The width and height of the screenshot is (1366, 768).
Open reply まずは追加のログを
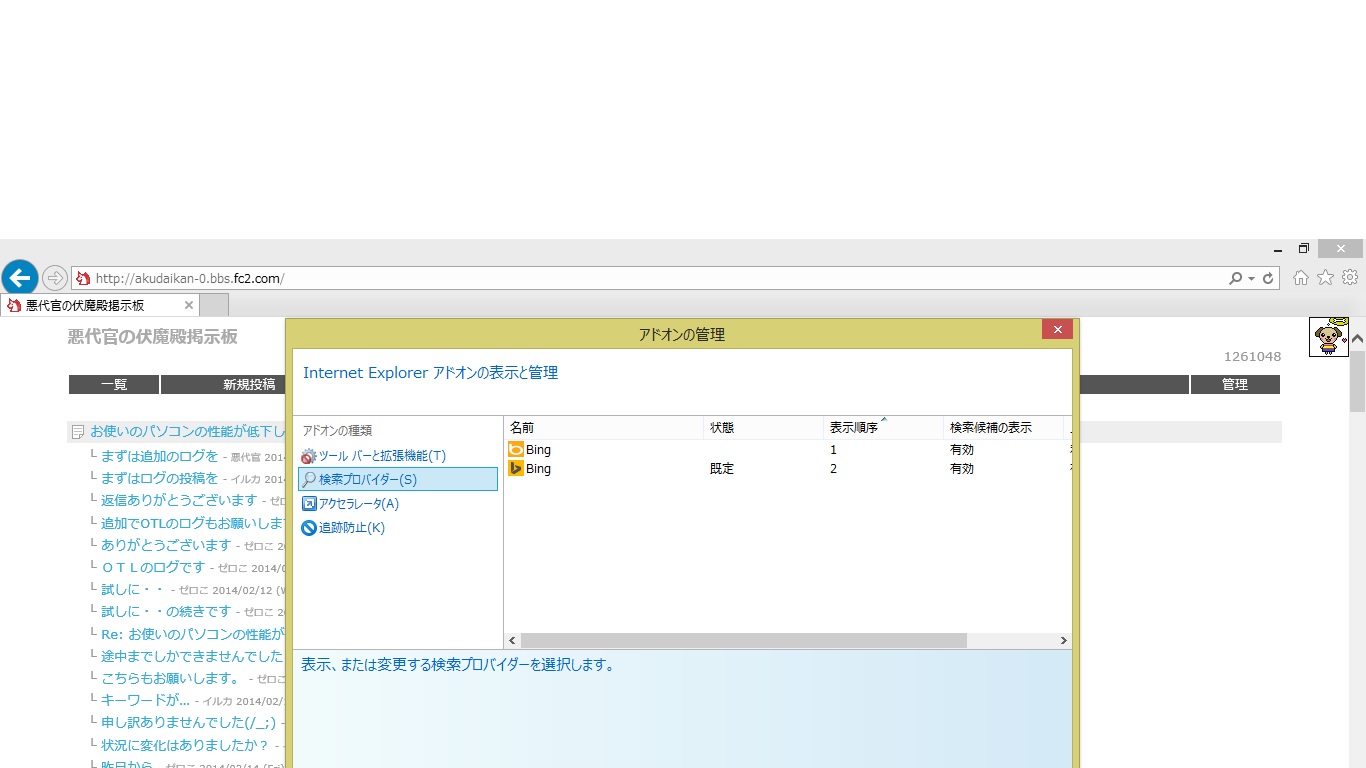(159, 456)
